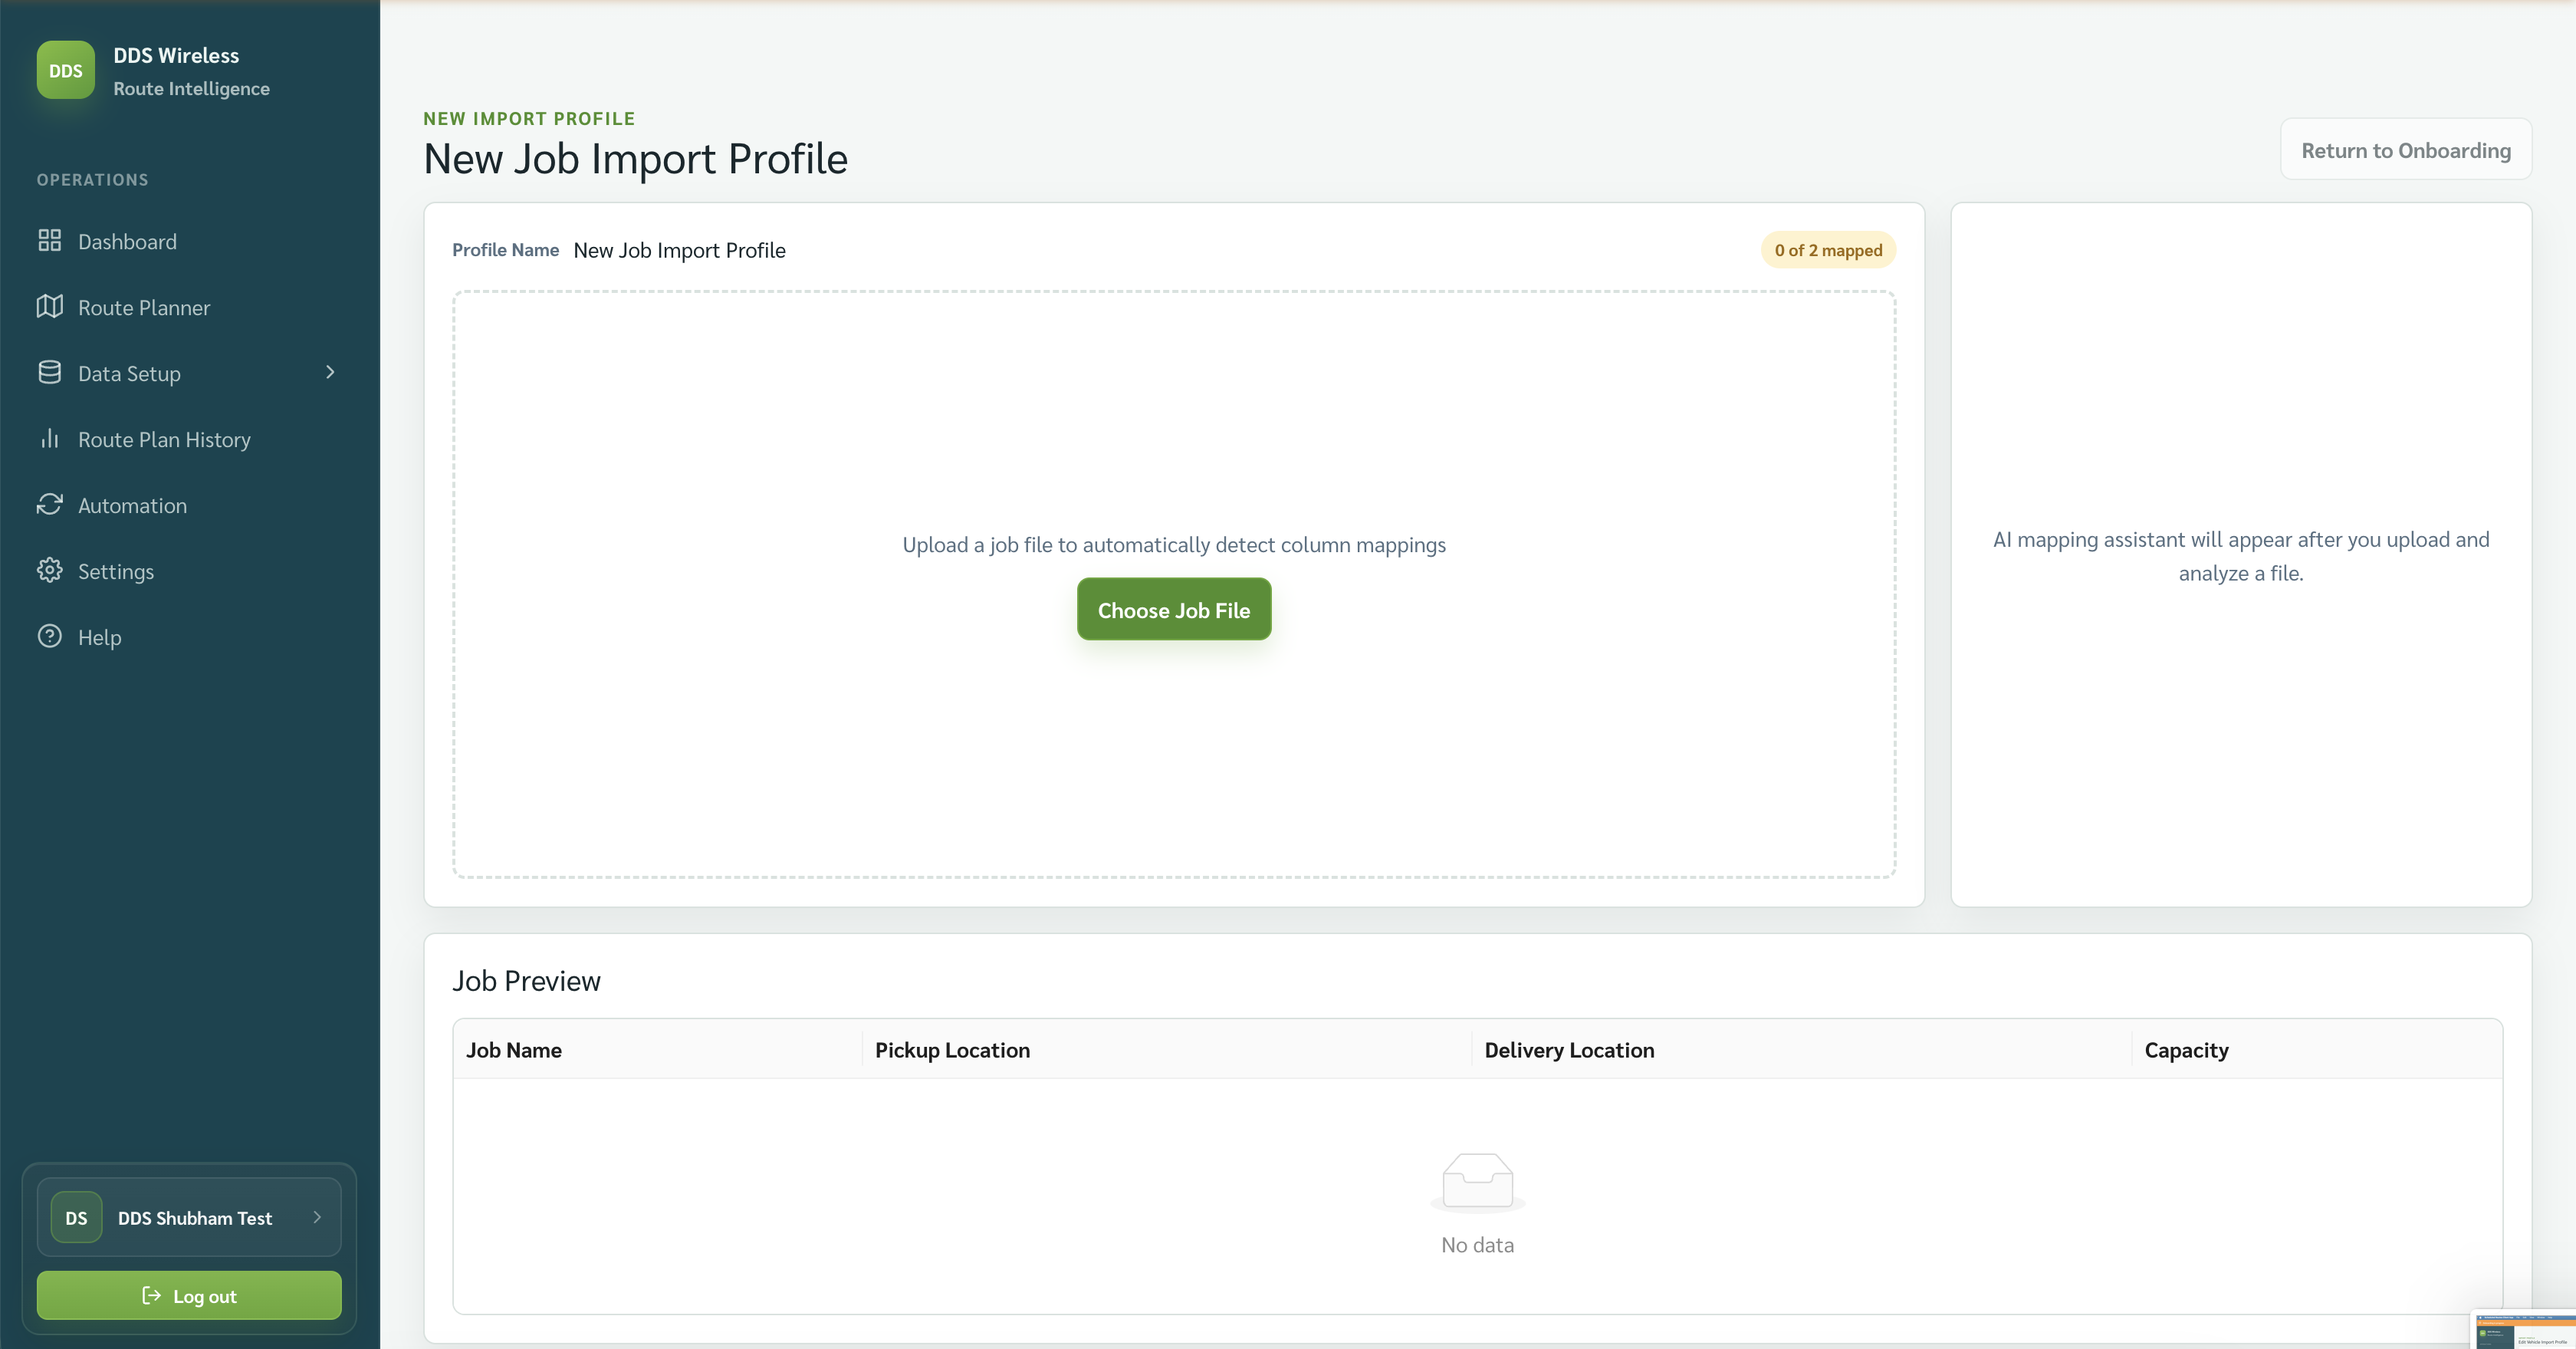Click the DS account avatar badge
The width and height of the screenshot is (2576, 1349).
pos(76,1217)
